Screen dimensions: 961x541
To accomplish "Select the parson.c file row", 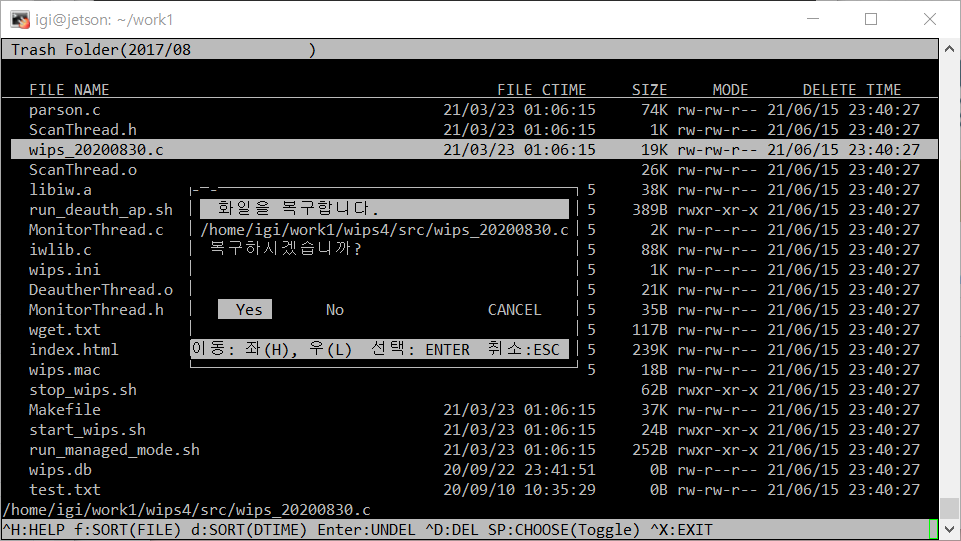I will (474, 110).
